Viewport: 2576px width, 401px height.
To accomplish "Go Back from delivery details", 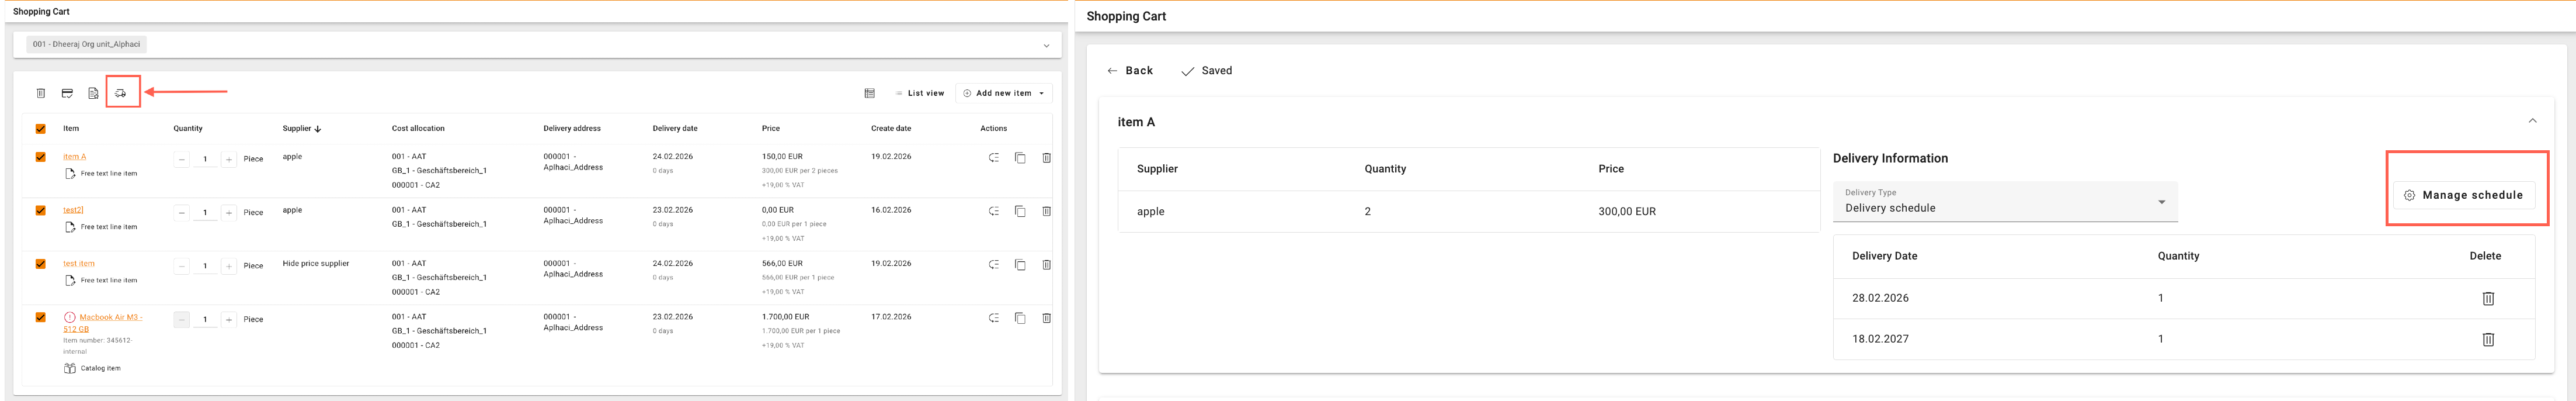I will coord(1130,71).
